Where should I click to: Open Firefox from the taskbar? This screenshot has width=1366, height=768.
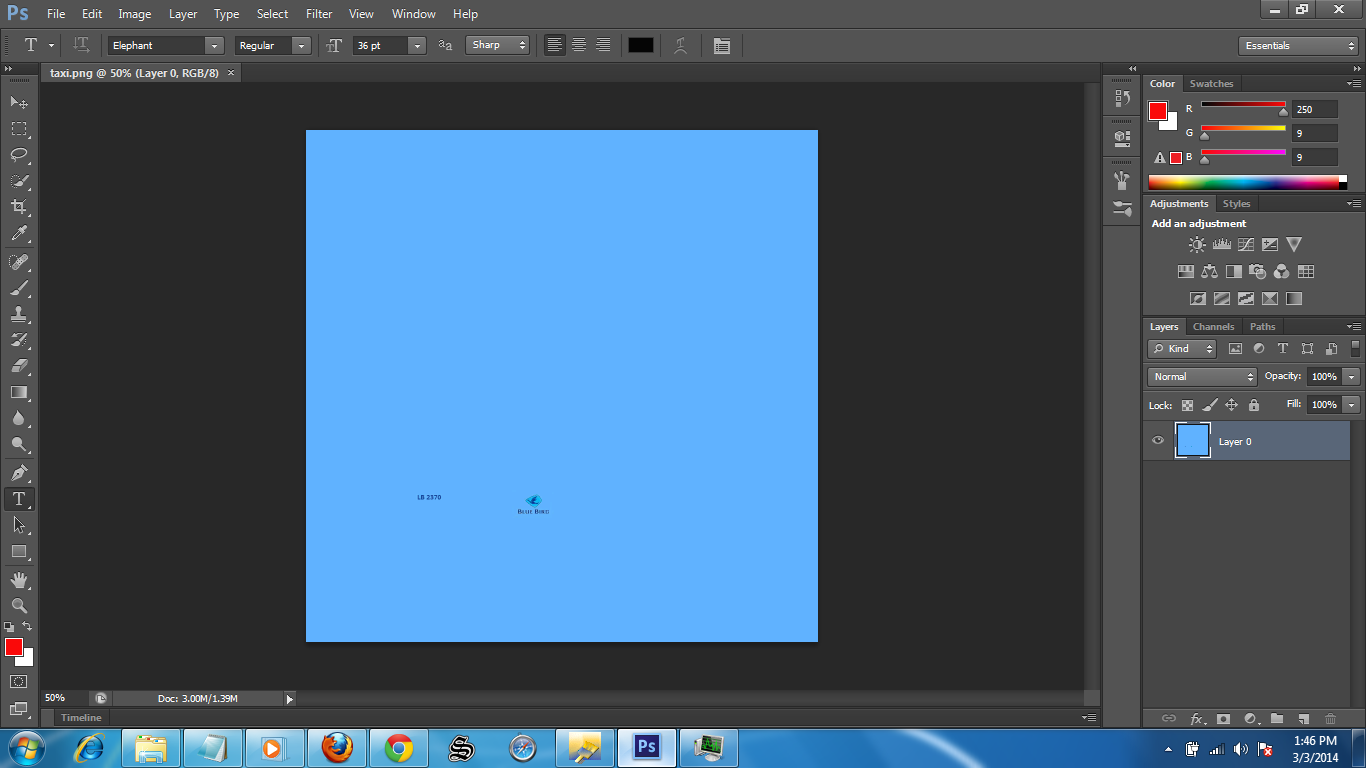337,748
